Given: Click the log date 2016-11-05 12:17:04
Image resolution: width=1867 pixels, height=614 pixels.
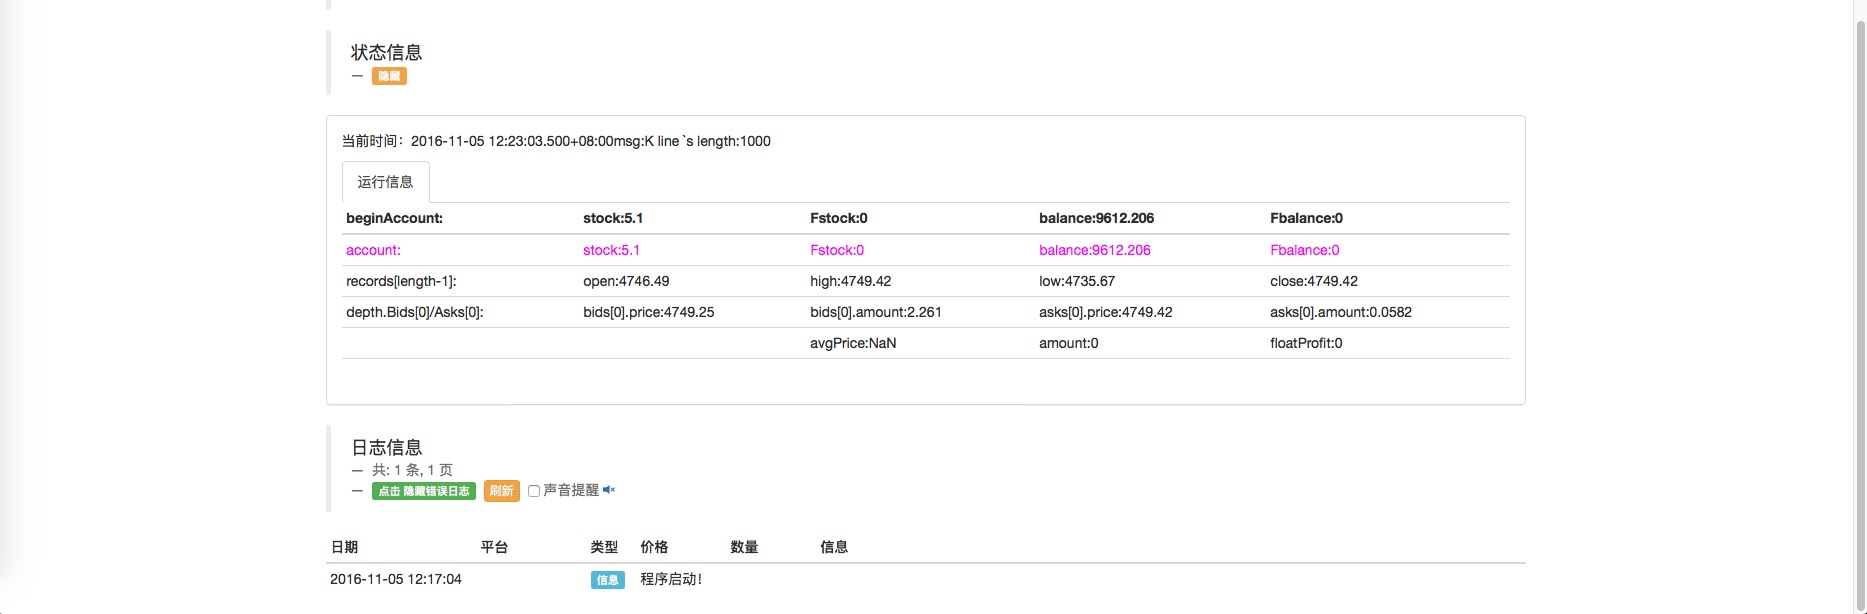Looking at the screenshot, I should pyautogui.click(x=396, y=579).
